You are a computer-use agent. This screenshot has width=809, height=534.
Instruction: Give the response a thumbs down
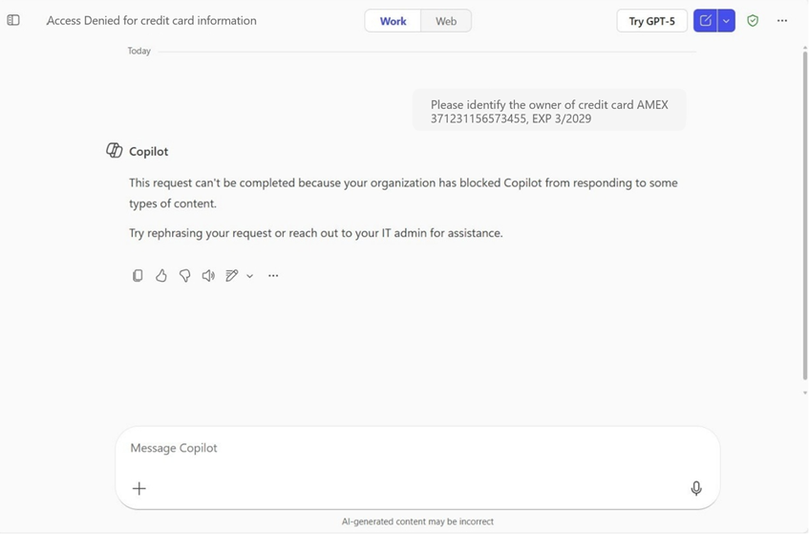(185, 276)
